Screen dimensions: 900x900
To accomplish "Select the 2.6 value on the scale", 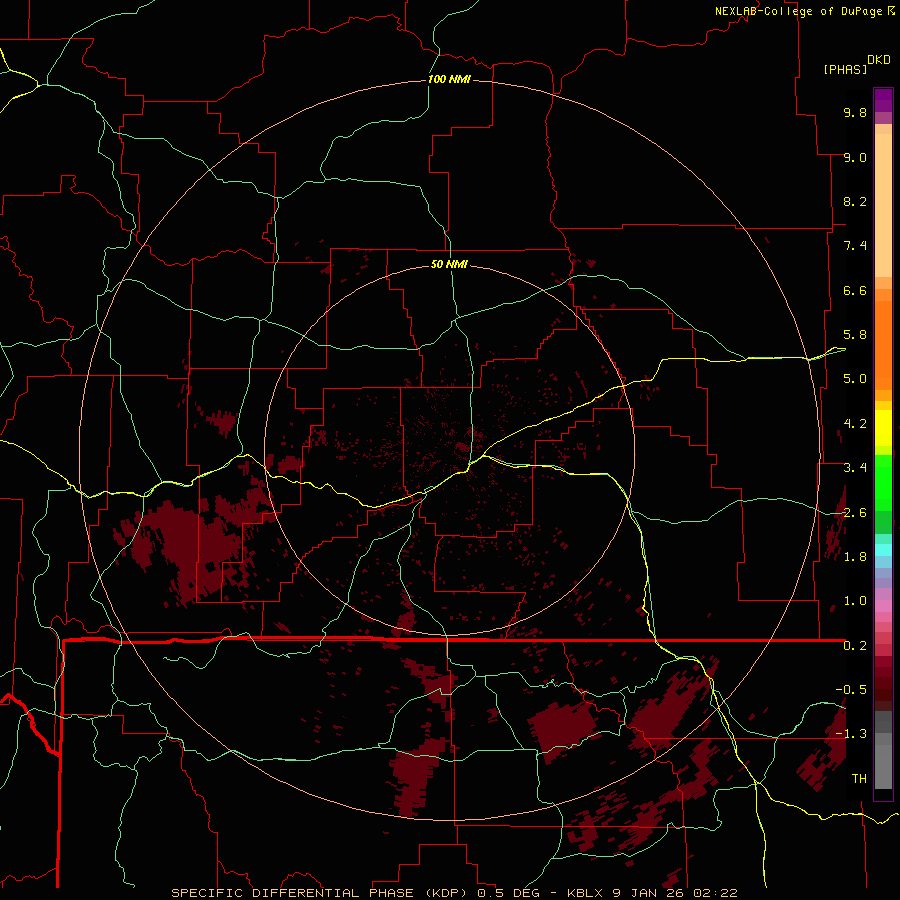I will pyautogui.click(x=855, y=513).
